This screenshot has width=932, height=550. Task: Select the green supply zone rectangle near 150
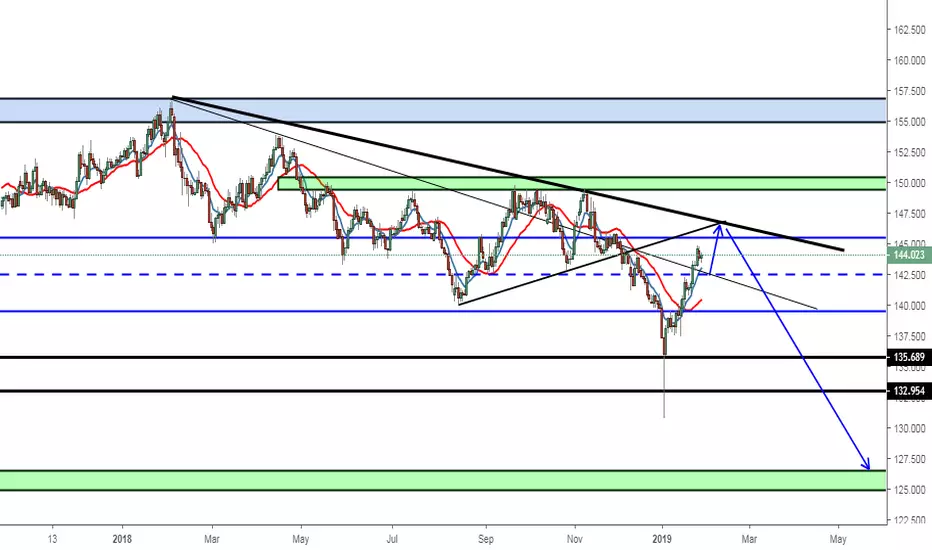click(x=582, y=183)
